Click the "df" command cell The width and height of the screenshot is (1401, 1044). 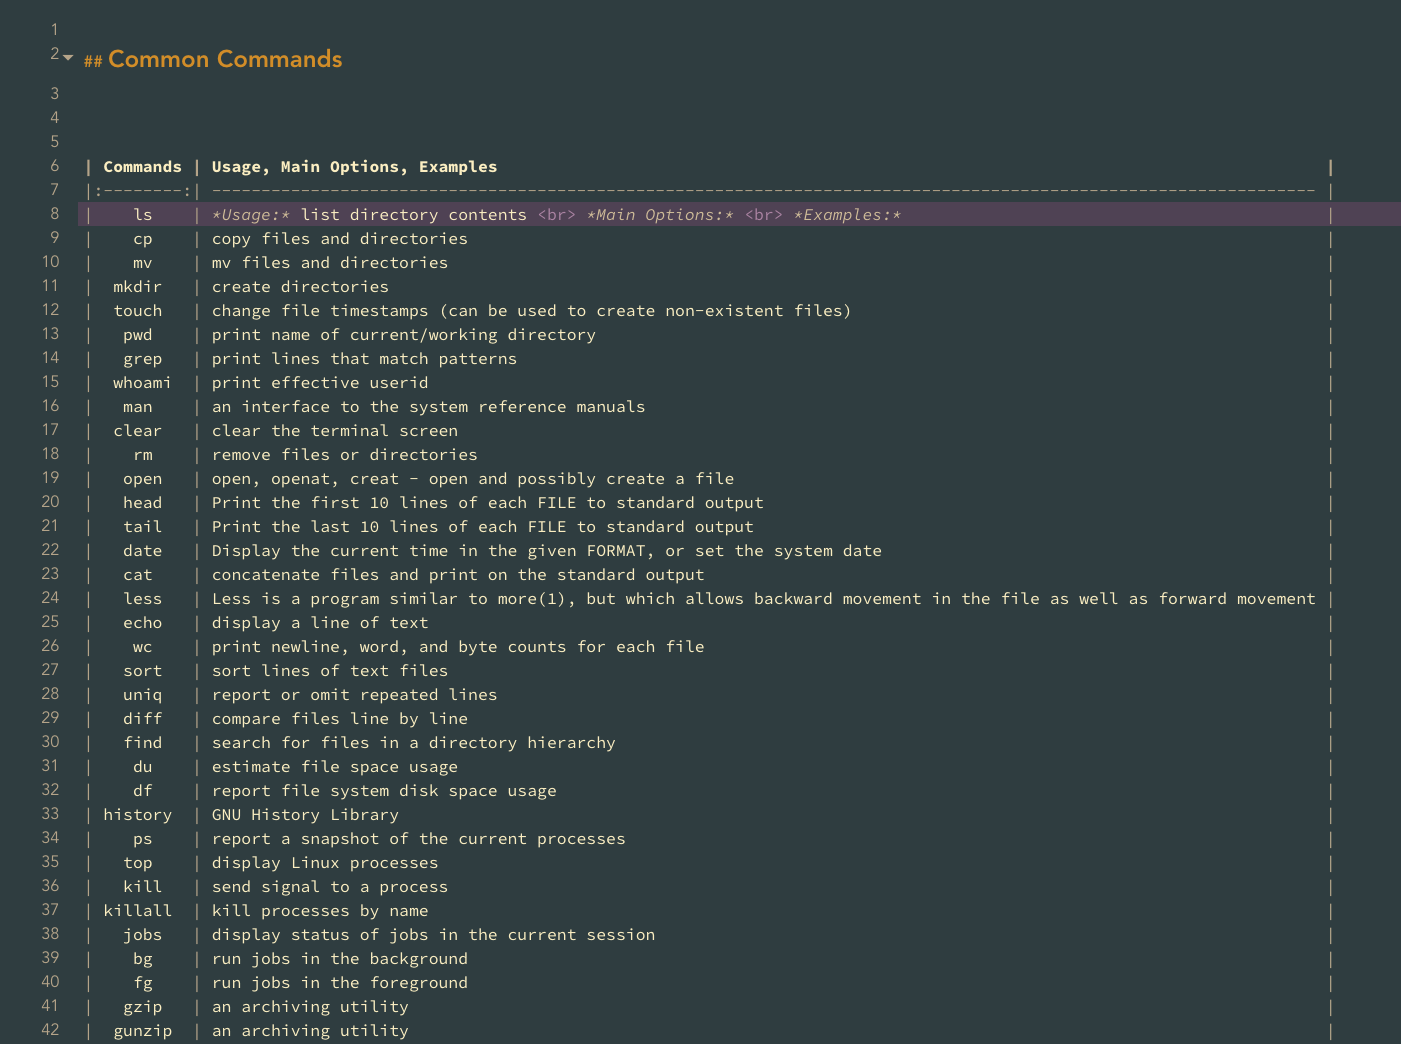pos(143,791)
